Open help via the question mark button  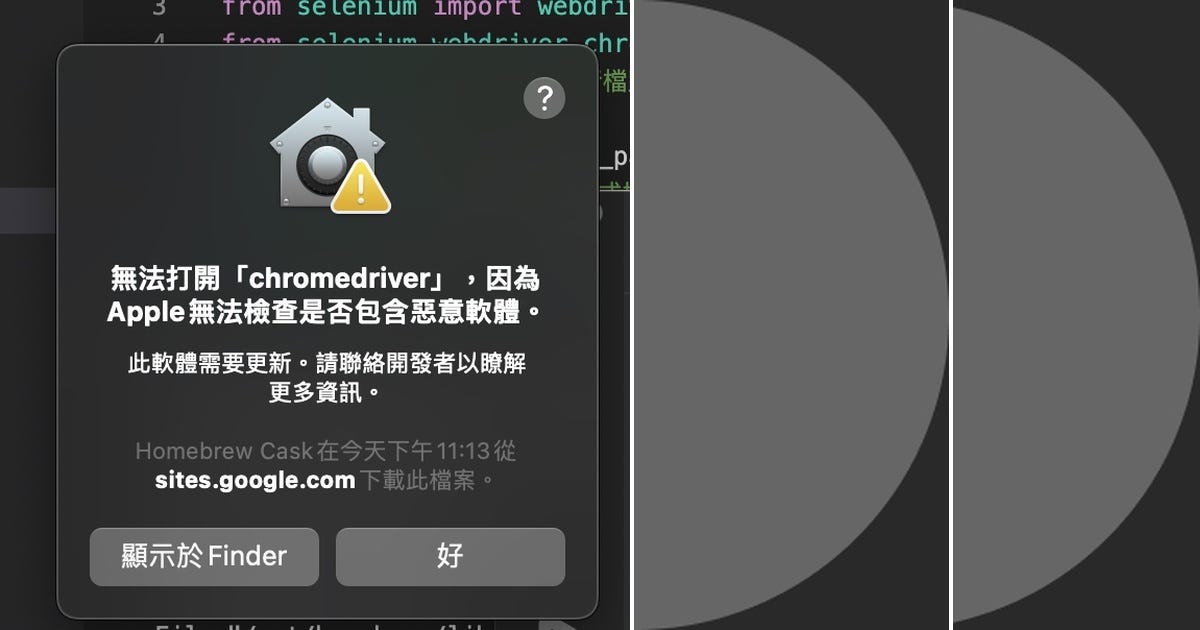544,98
